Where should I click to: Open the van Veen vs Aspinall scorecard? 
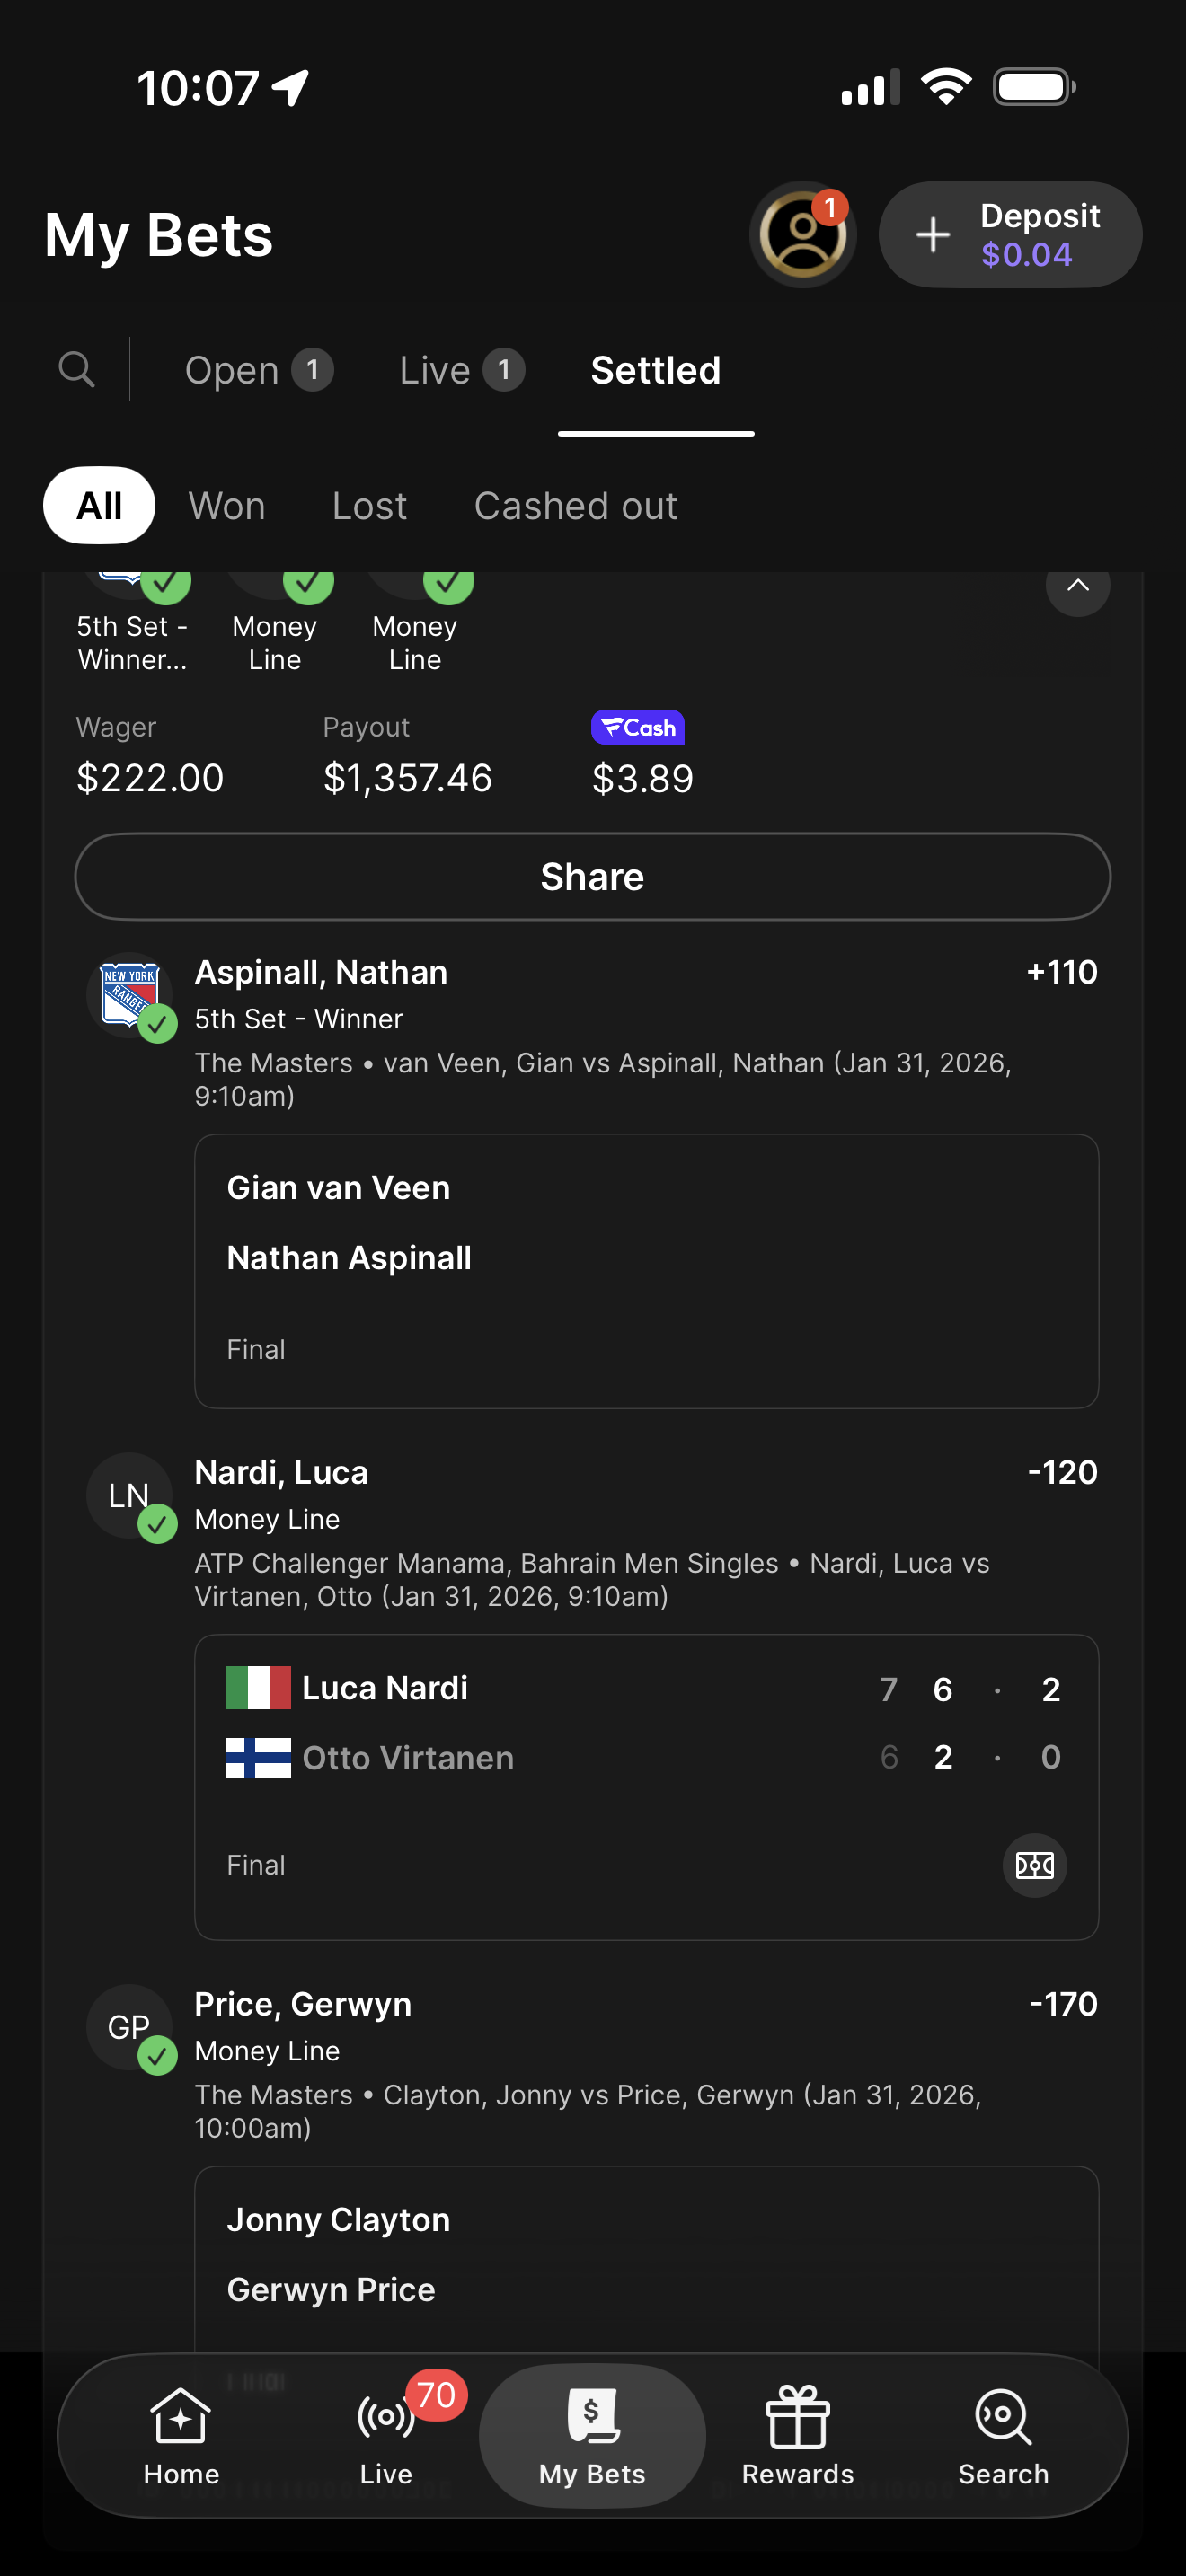tap(646, 1270)
